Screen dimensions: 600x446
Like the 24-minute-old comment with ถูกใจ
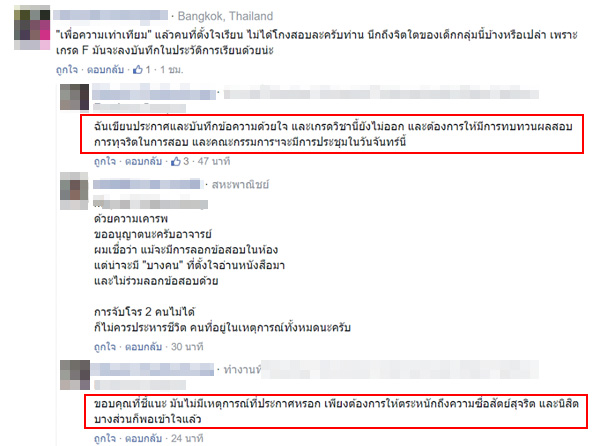105,438
